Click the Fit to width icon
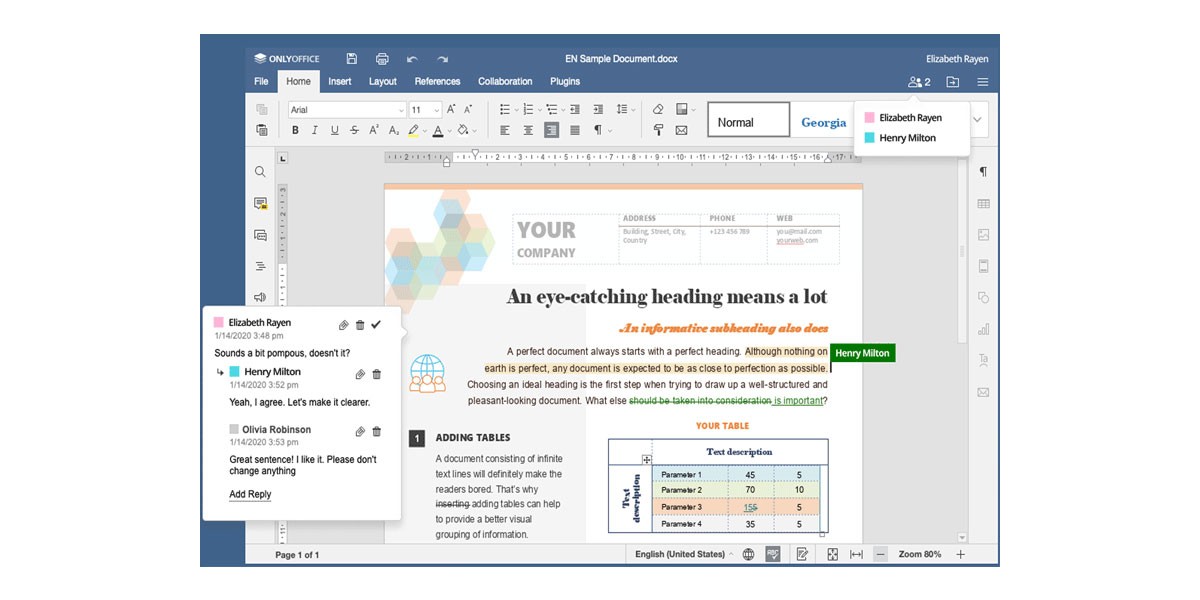 856,554
